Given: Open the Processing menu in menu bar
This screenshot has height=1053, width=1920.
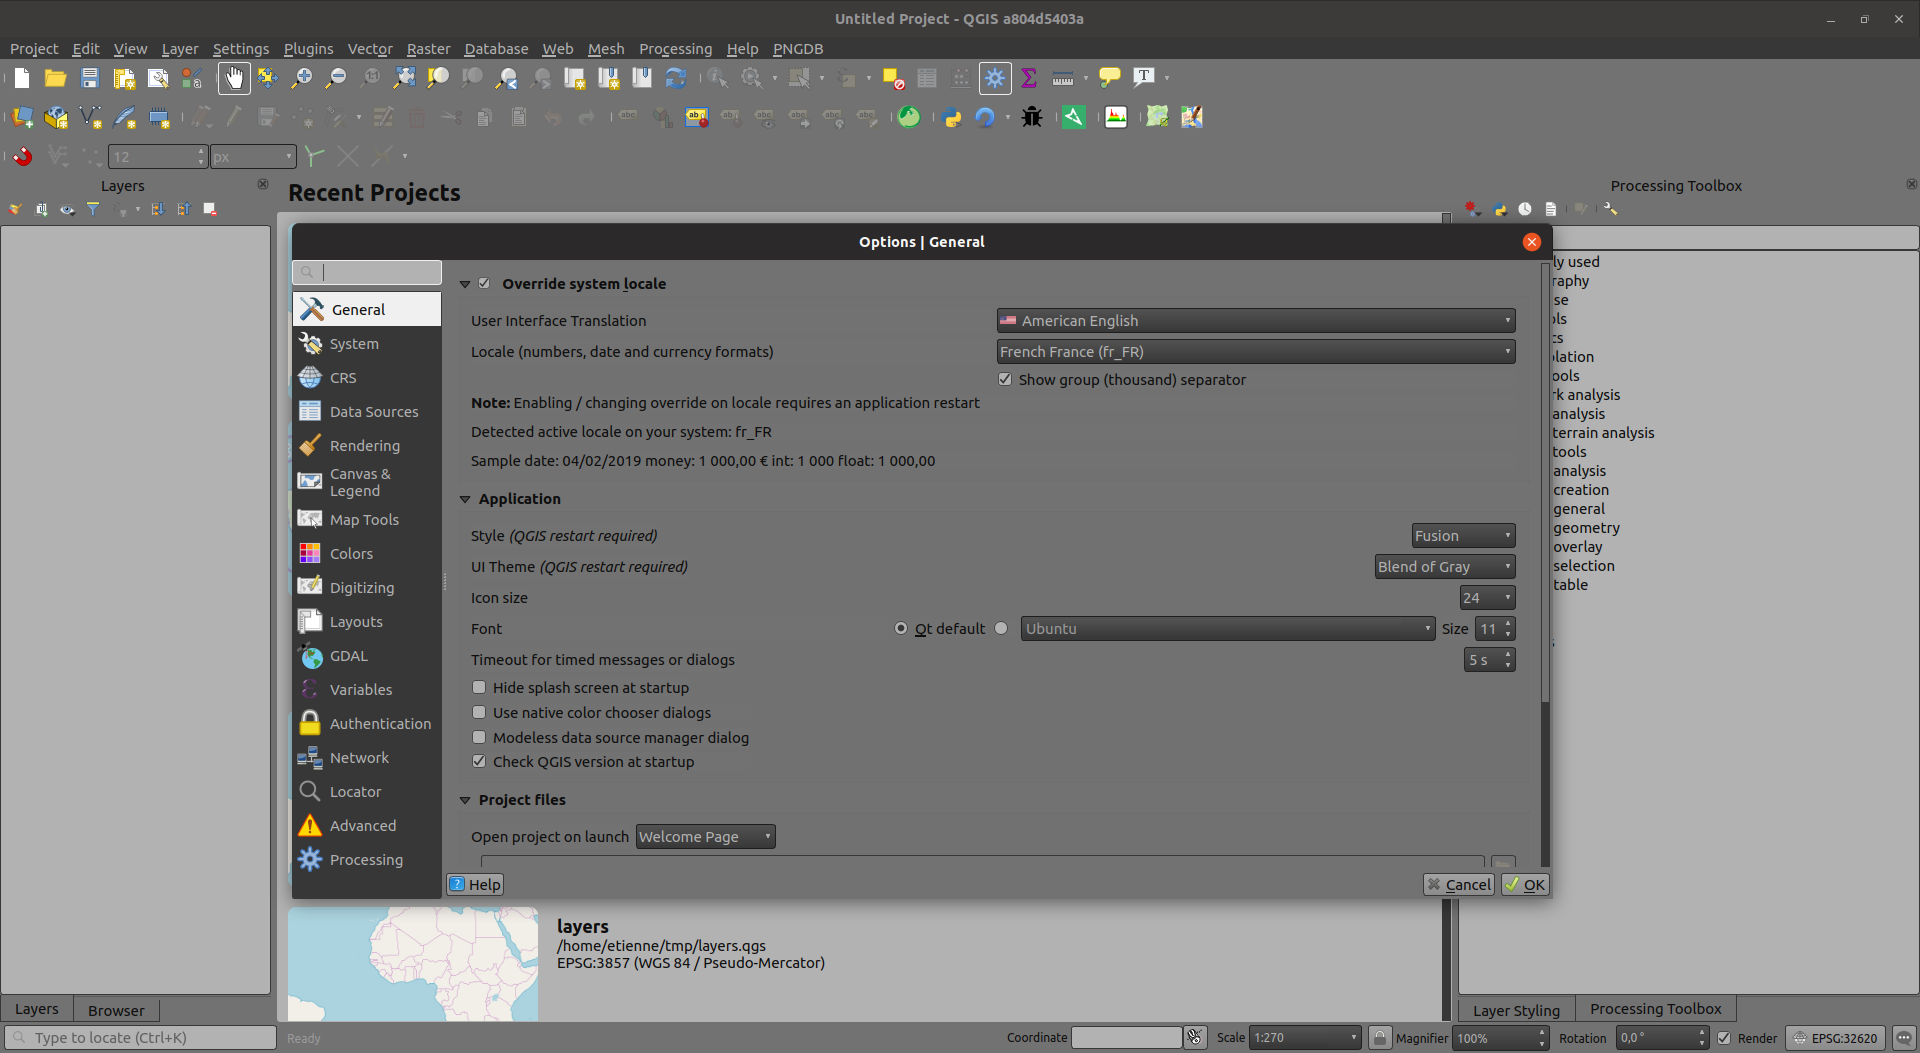Looking at the screenshot, I should tap(675, 49).
